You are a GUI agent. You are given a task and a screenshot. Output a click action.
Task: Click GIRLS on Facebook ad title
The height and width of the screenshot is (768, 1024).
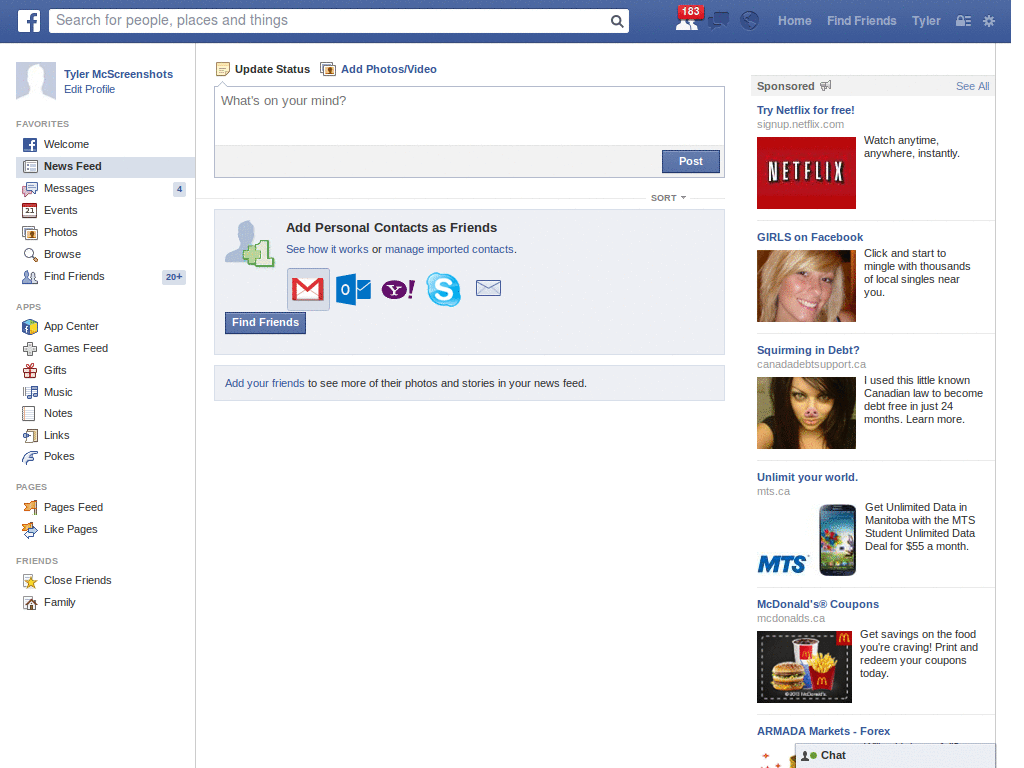click(x=810, y=238)
